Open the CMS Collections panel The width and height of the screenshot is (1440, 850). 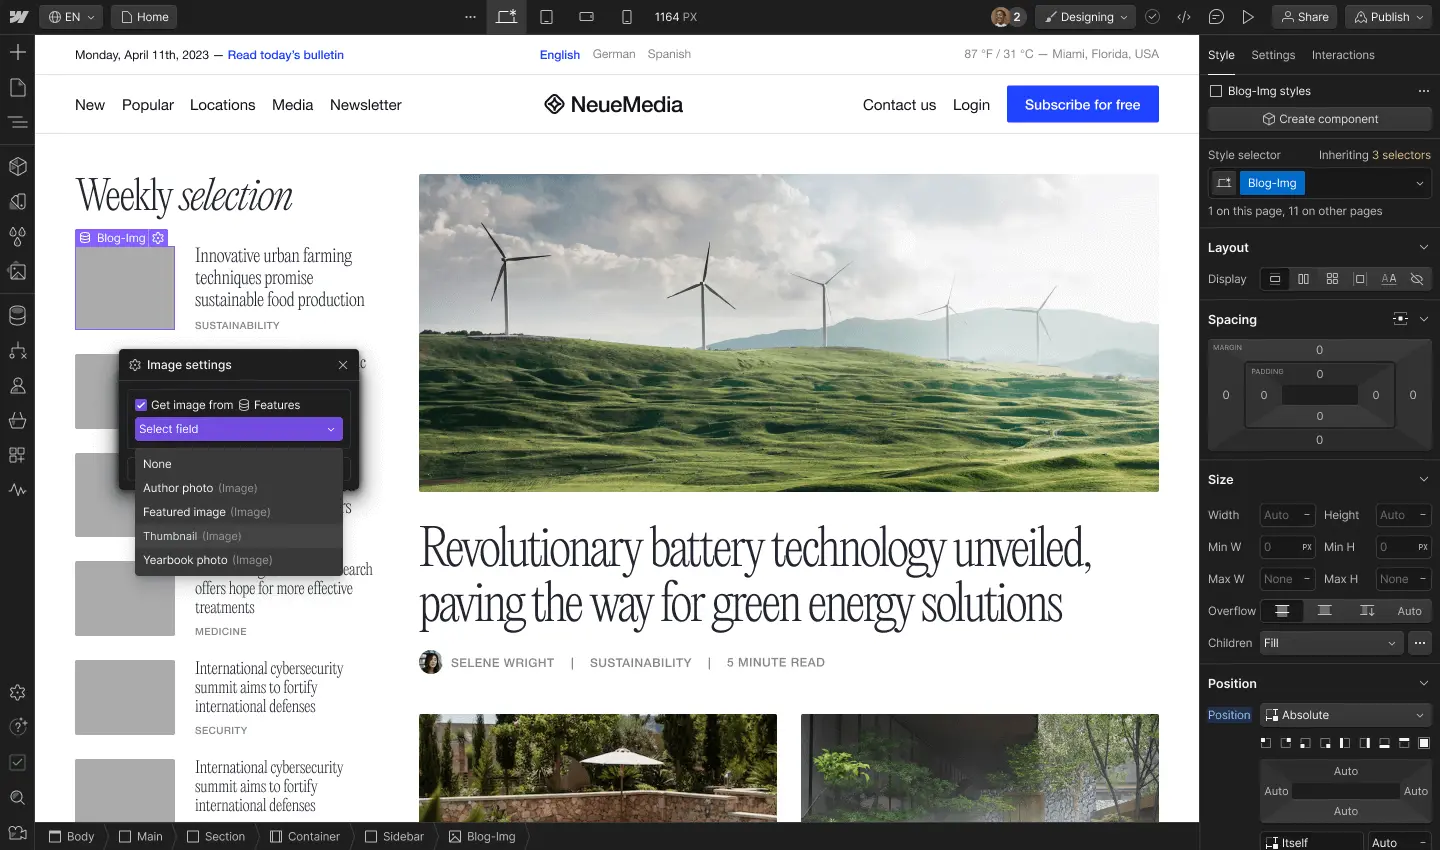tap(18, 315)
